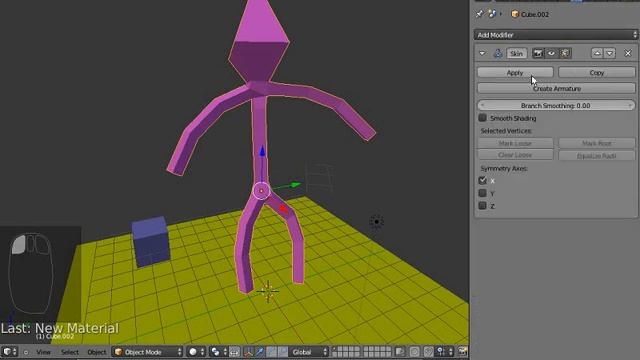
Task: Click the Mark Loose button
Action: point(515,143)
